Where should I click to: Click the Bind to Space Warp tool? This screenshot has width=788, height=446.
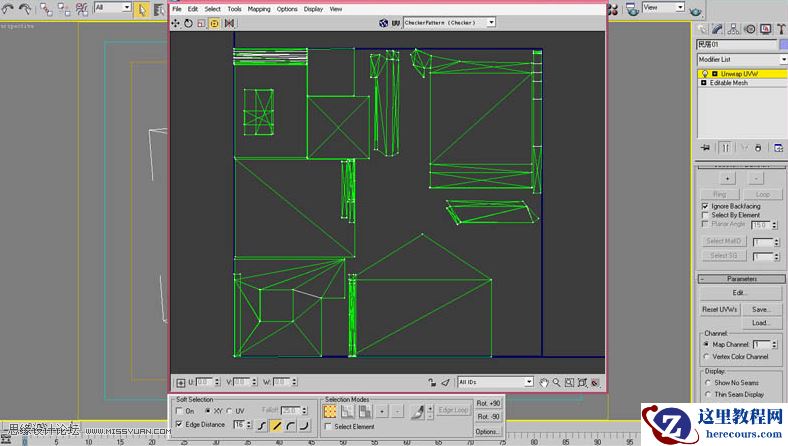[x=81, y=9]
